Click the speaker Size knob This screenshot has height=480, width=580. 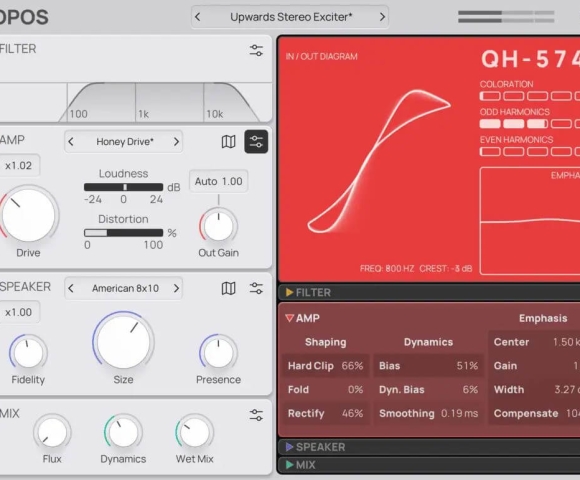pyautogui.click(x=123, y=342)
